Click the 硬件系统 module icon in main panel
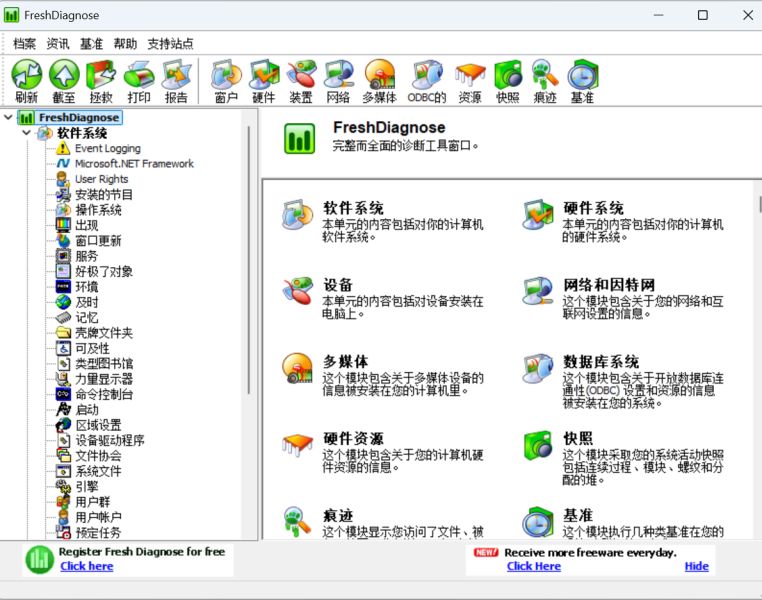 click(538, 215)
